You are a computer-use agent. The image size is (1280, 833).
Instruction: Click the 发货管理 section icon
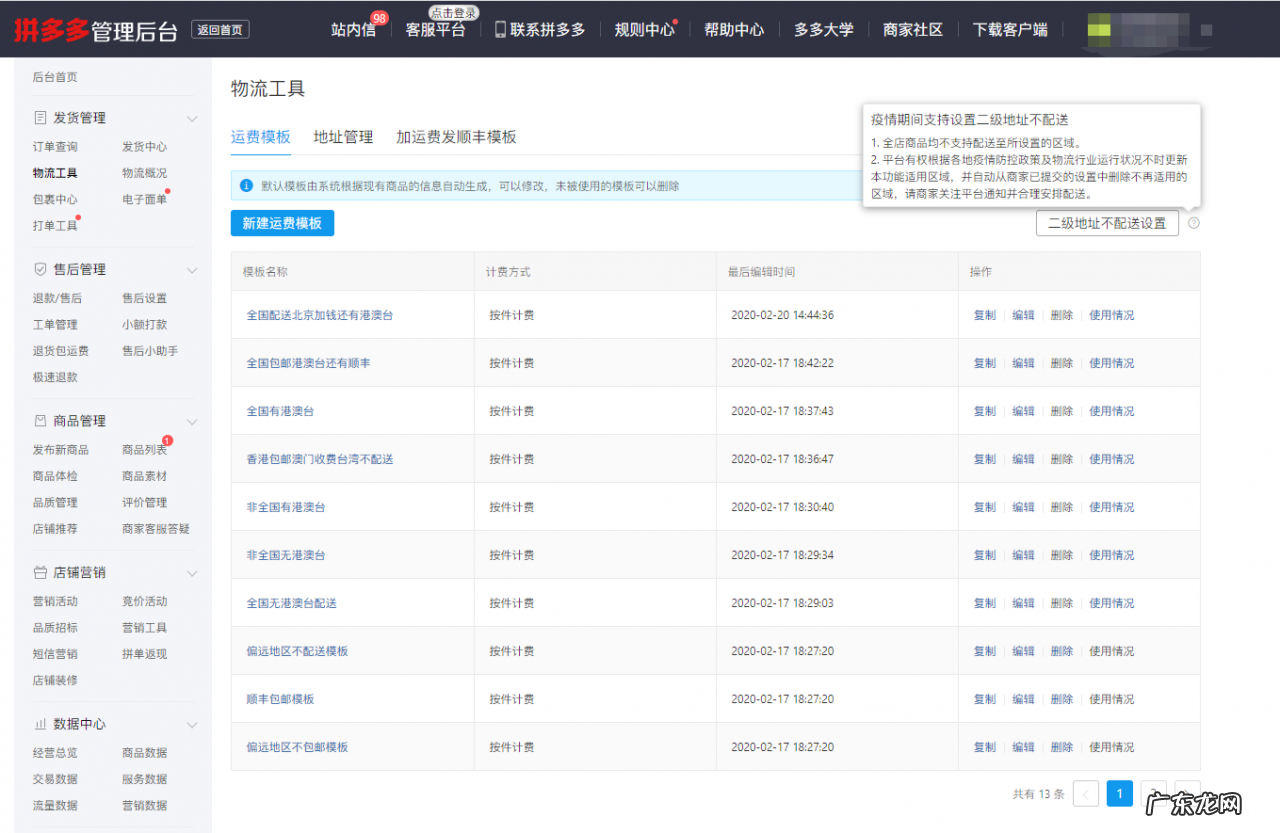pos(40,118)
